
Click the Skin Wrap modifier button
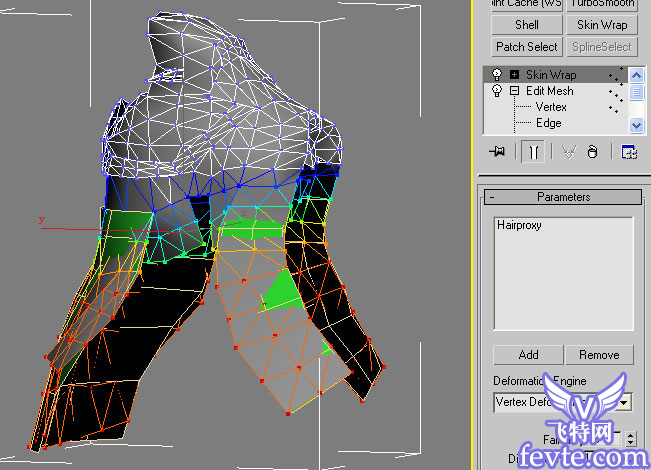[602, 25]
